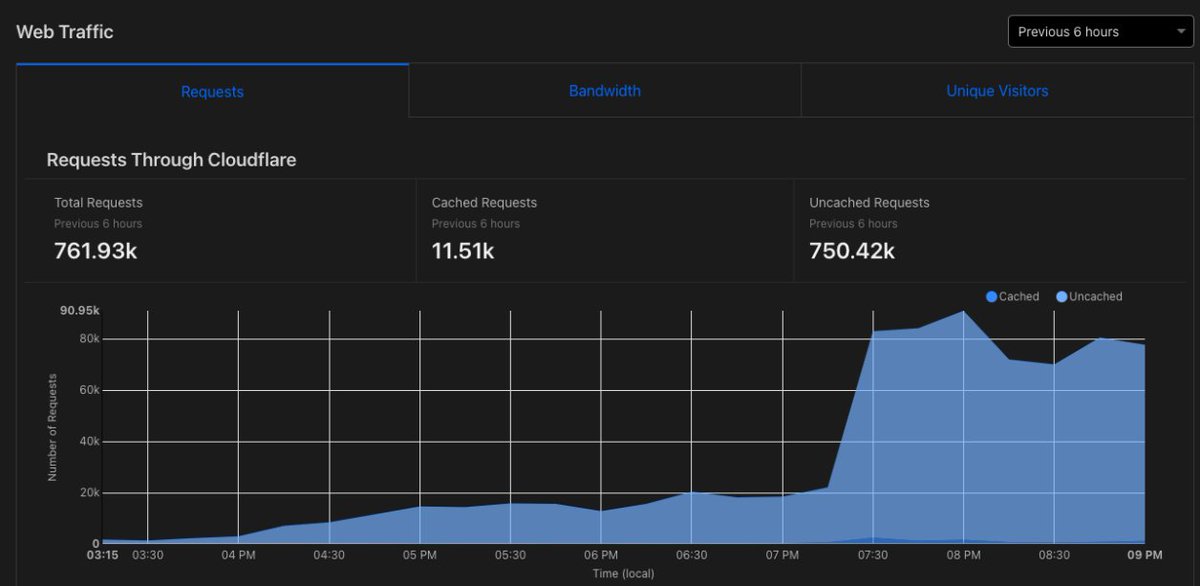
Task: Click the Web Traffic page title
Action: coord(64,31)
